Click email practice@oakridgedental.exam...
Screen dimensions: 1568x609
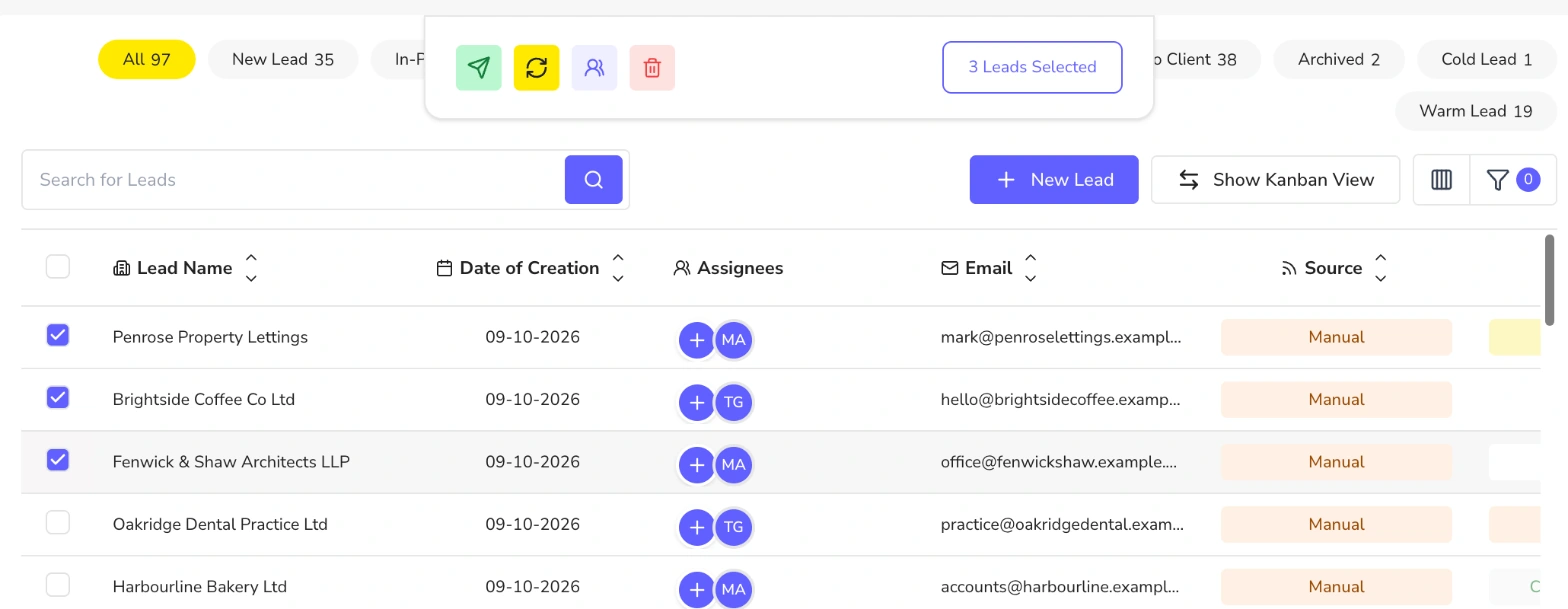pyautogui.click(x=1062, y=524)
